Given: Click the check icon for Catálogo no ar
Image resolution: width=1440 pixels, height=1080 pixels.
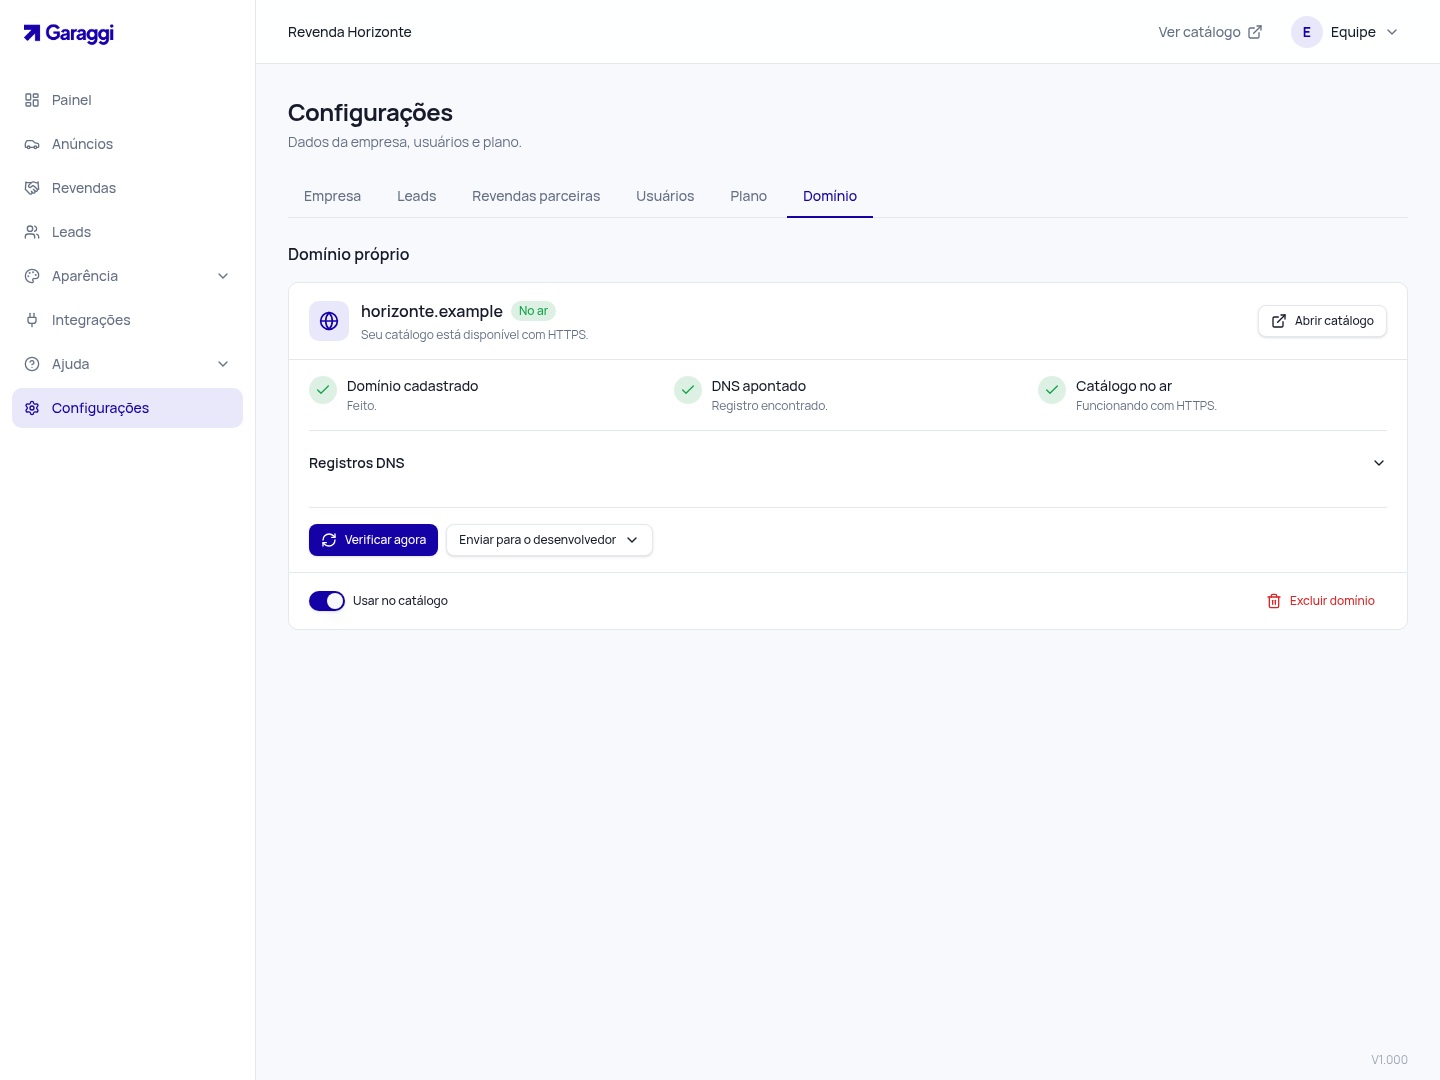Looking at the screenshot, I should coord(1052,390).
